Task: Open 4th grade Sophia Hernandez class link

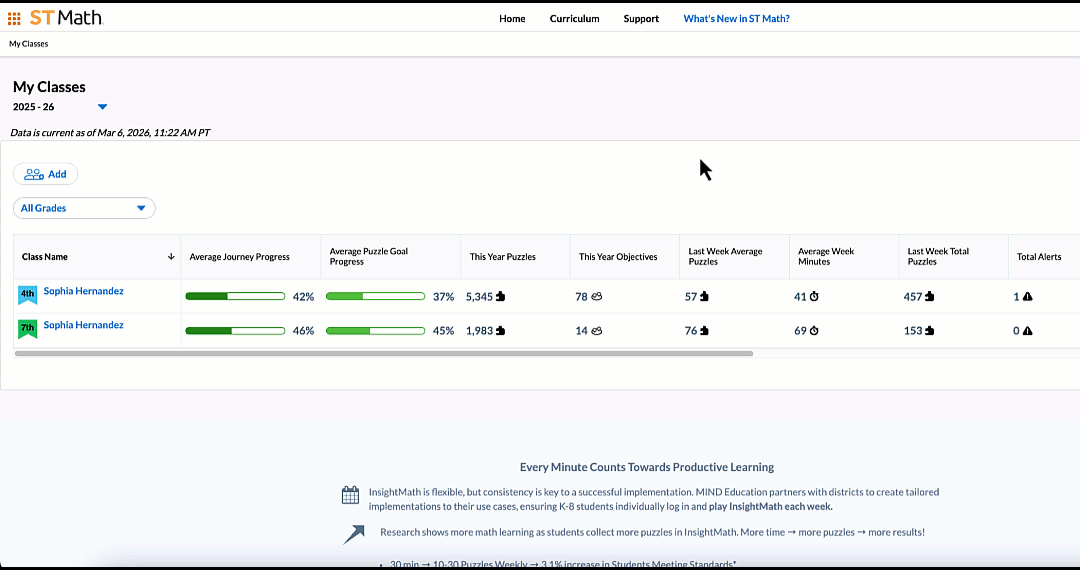Action: [83, 291]
